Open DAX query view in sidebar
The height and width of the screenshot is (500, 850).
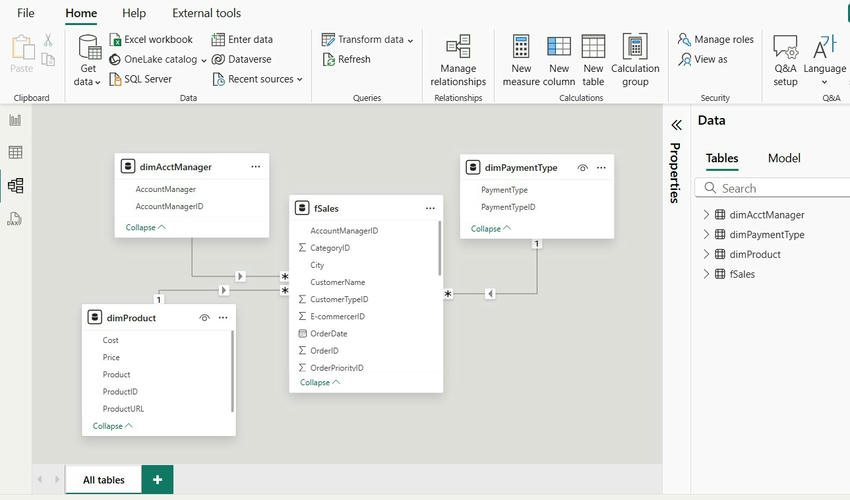click(15, 219)
